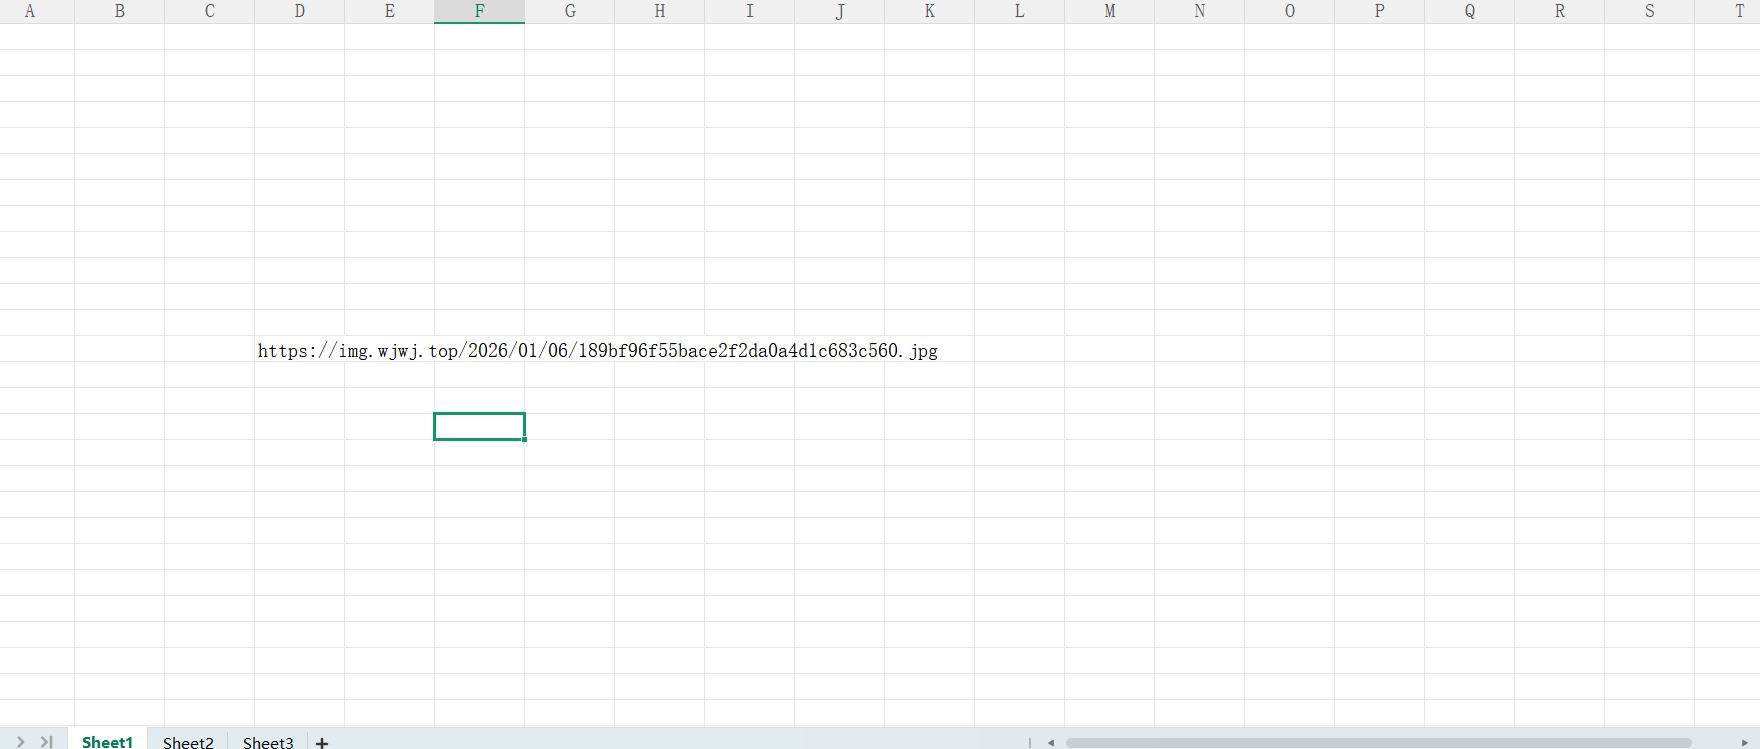Select column M header

[1109, 11]
